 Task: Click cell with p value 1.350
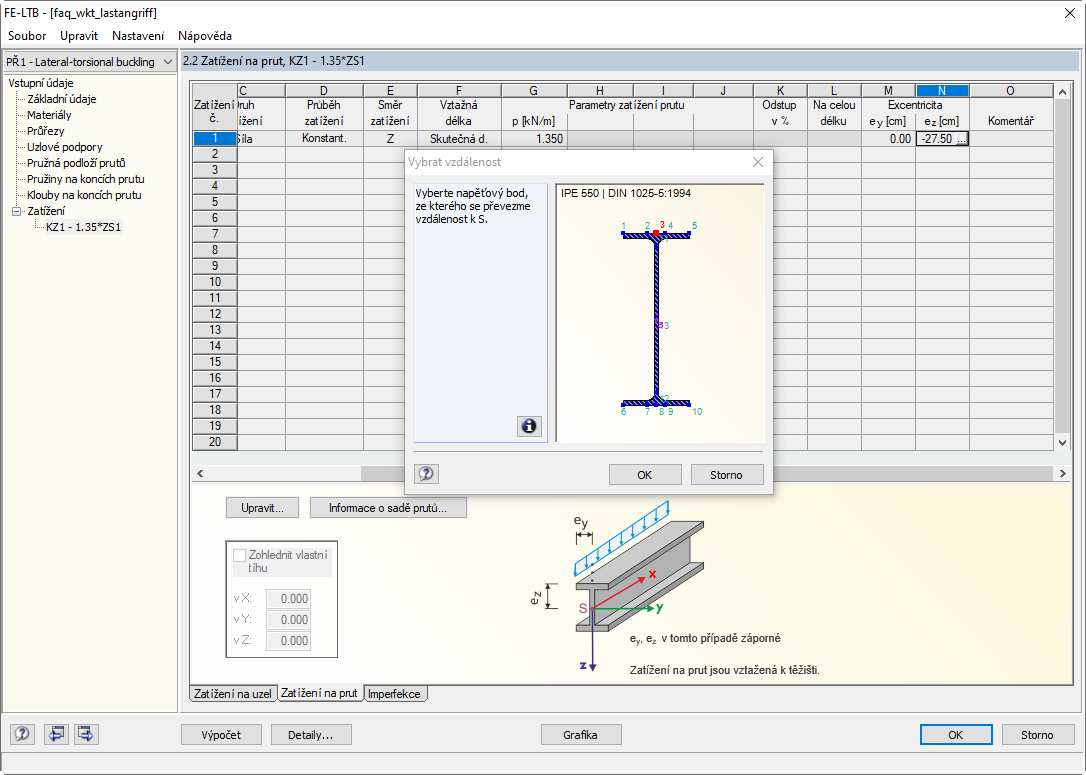pyautogui.click(x=534, y=139)
